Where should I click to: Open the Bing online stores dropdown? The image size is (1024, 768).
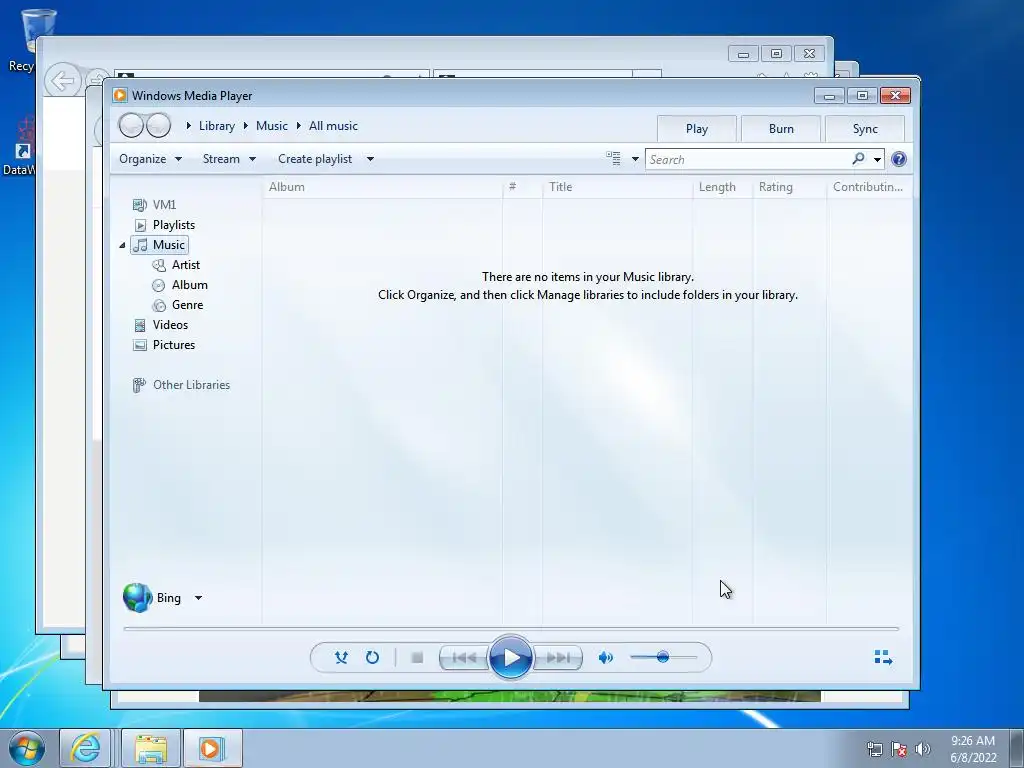198,598
